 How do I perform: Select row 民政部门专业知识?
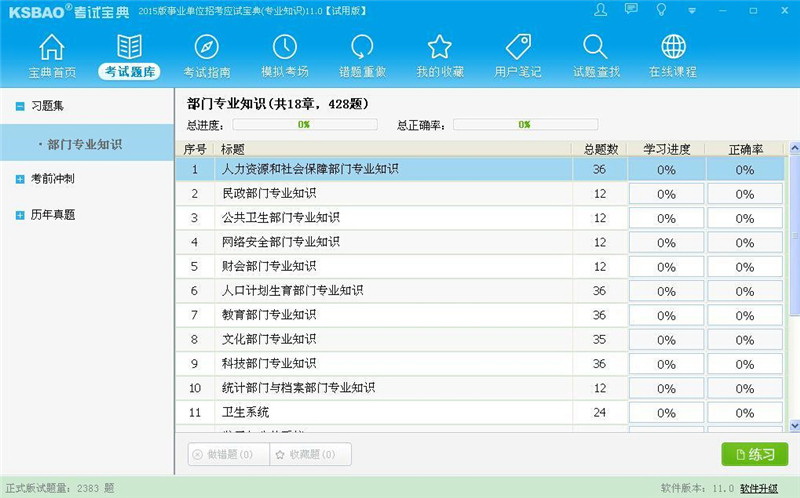point(480,193)
